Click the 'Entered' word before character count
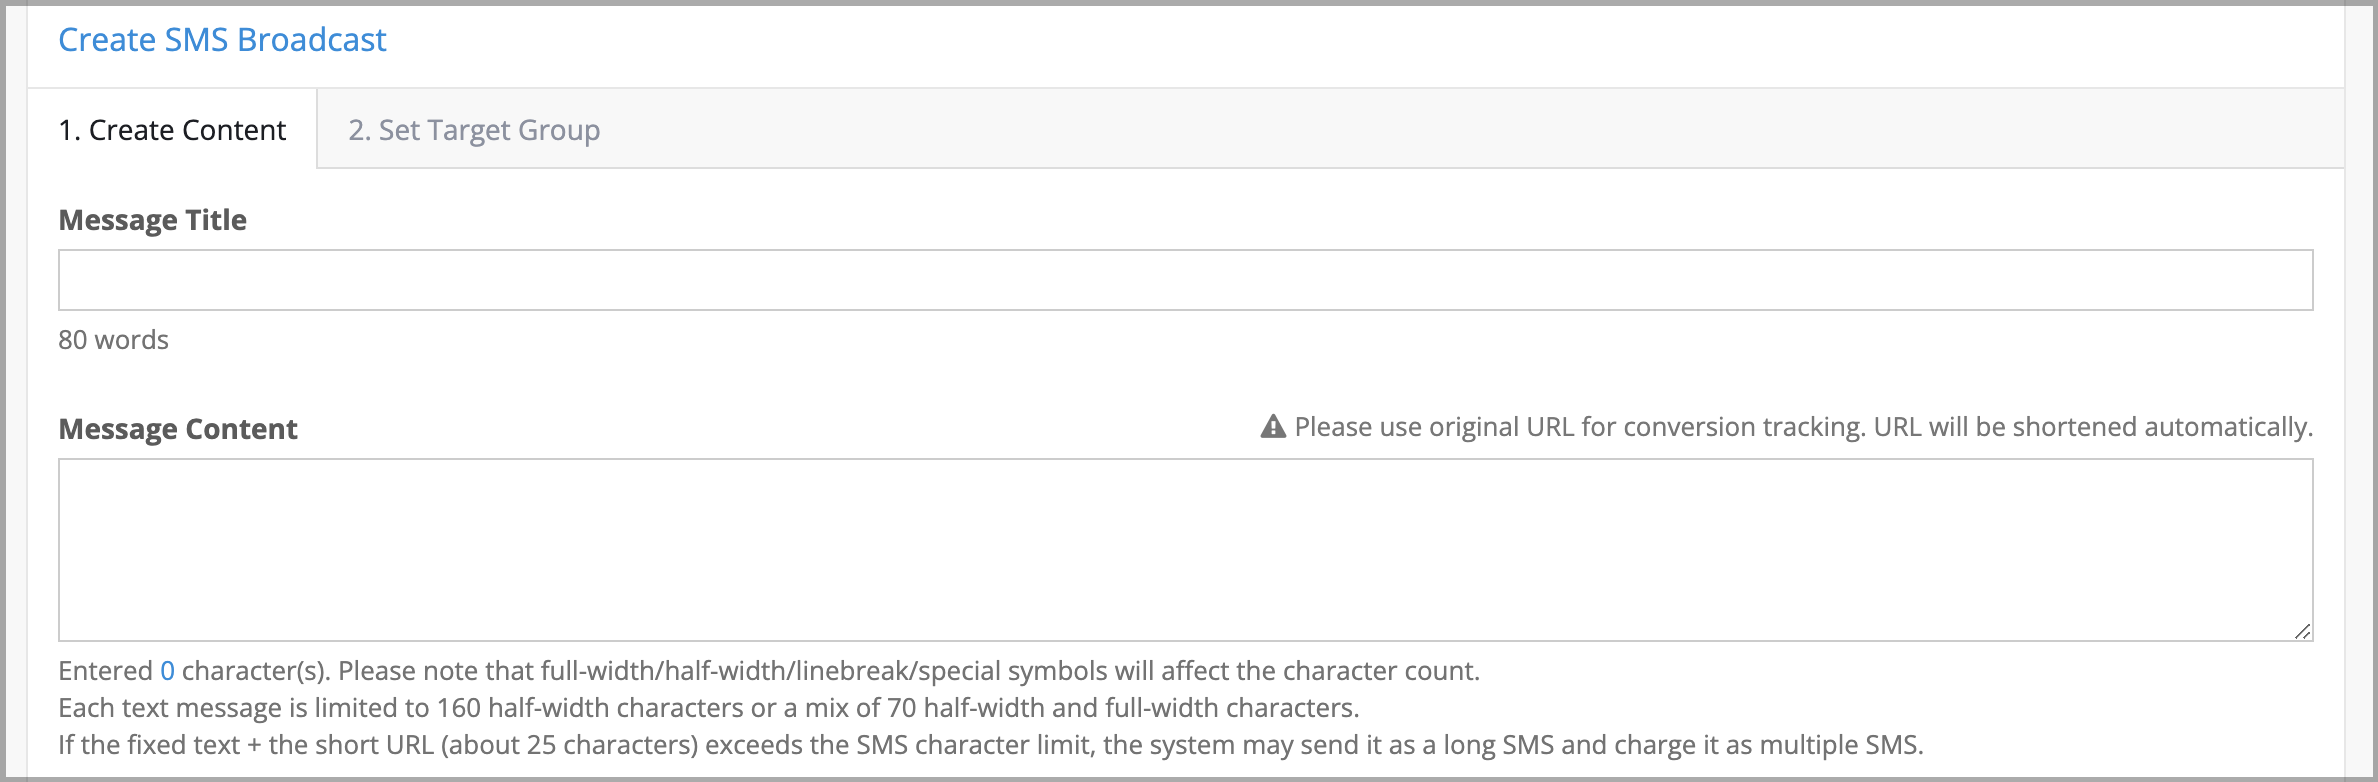Viewport: 2378px width, 782px height. point(105,671)
